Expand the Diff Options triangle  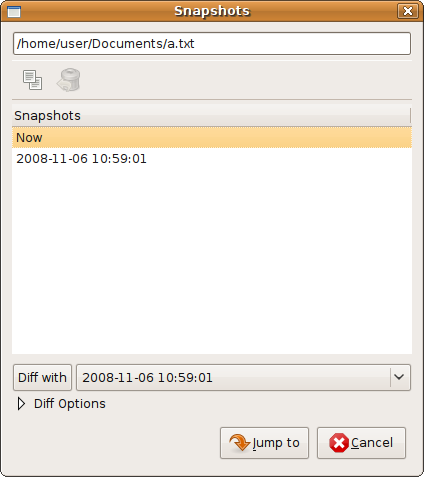pyautogui.click(x=21, y=404)
